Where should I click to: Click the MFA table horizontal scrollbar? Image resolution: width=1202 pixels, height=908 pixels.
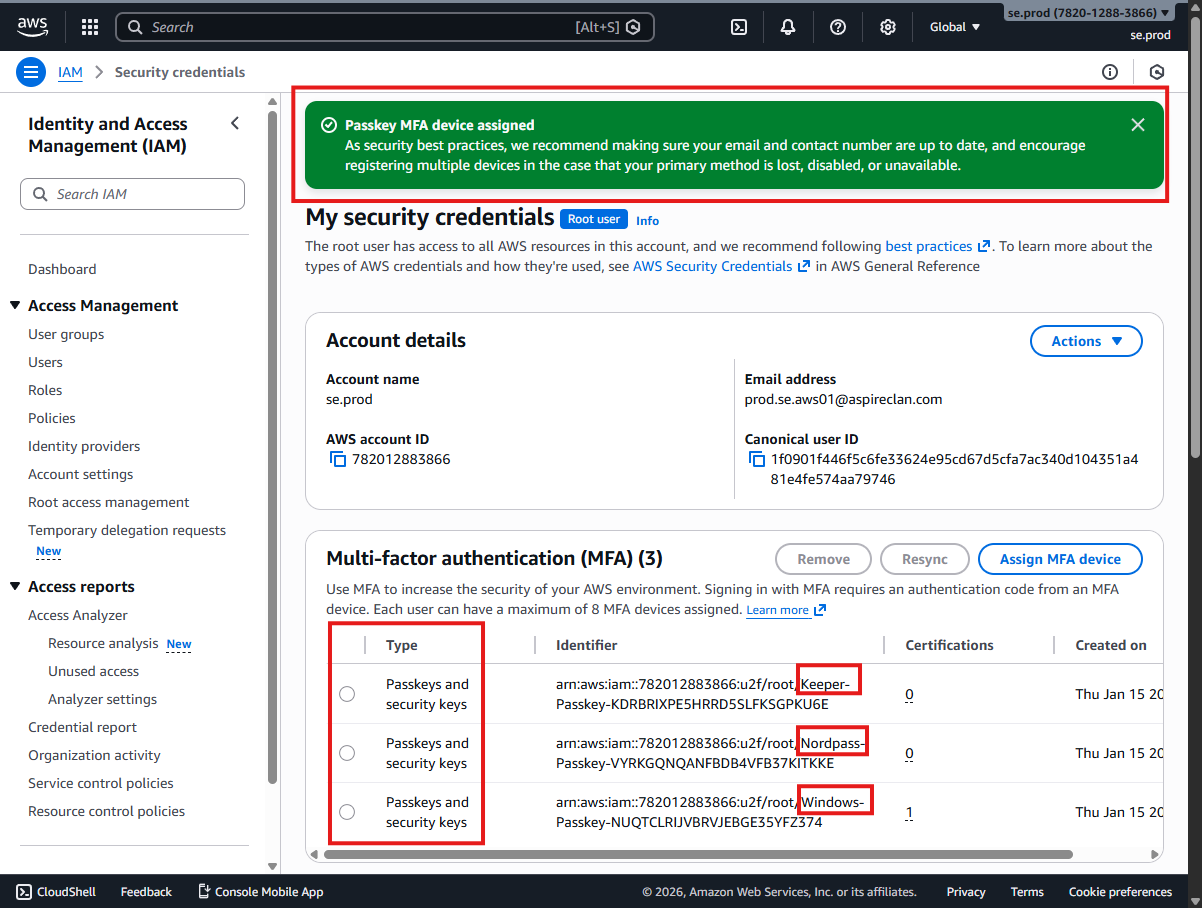[698, 854]
